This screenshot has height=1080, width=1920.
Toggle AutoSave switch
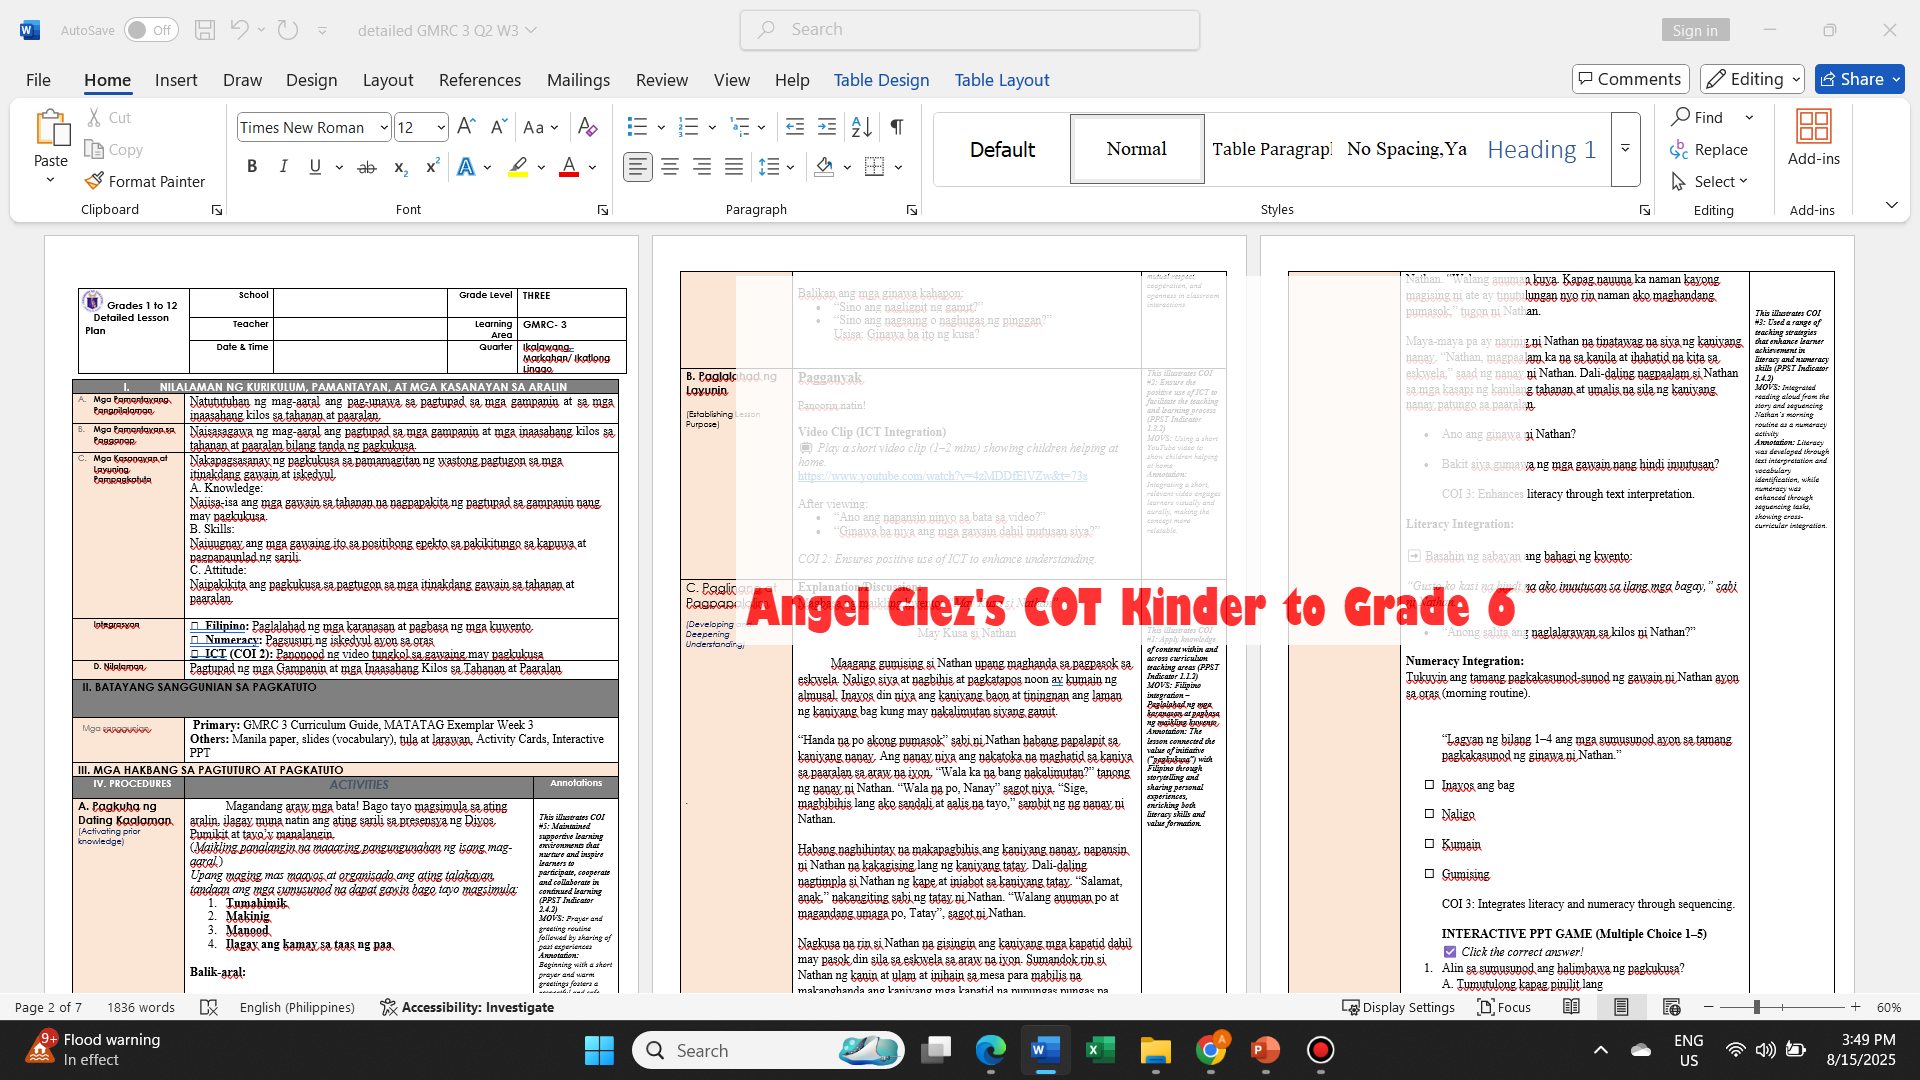pos(151,30)
